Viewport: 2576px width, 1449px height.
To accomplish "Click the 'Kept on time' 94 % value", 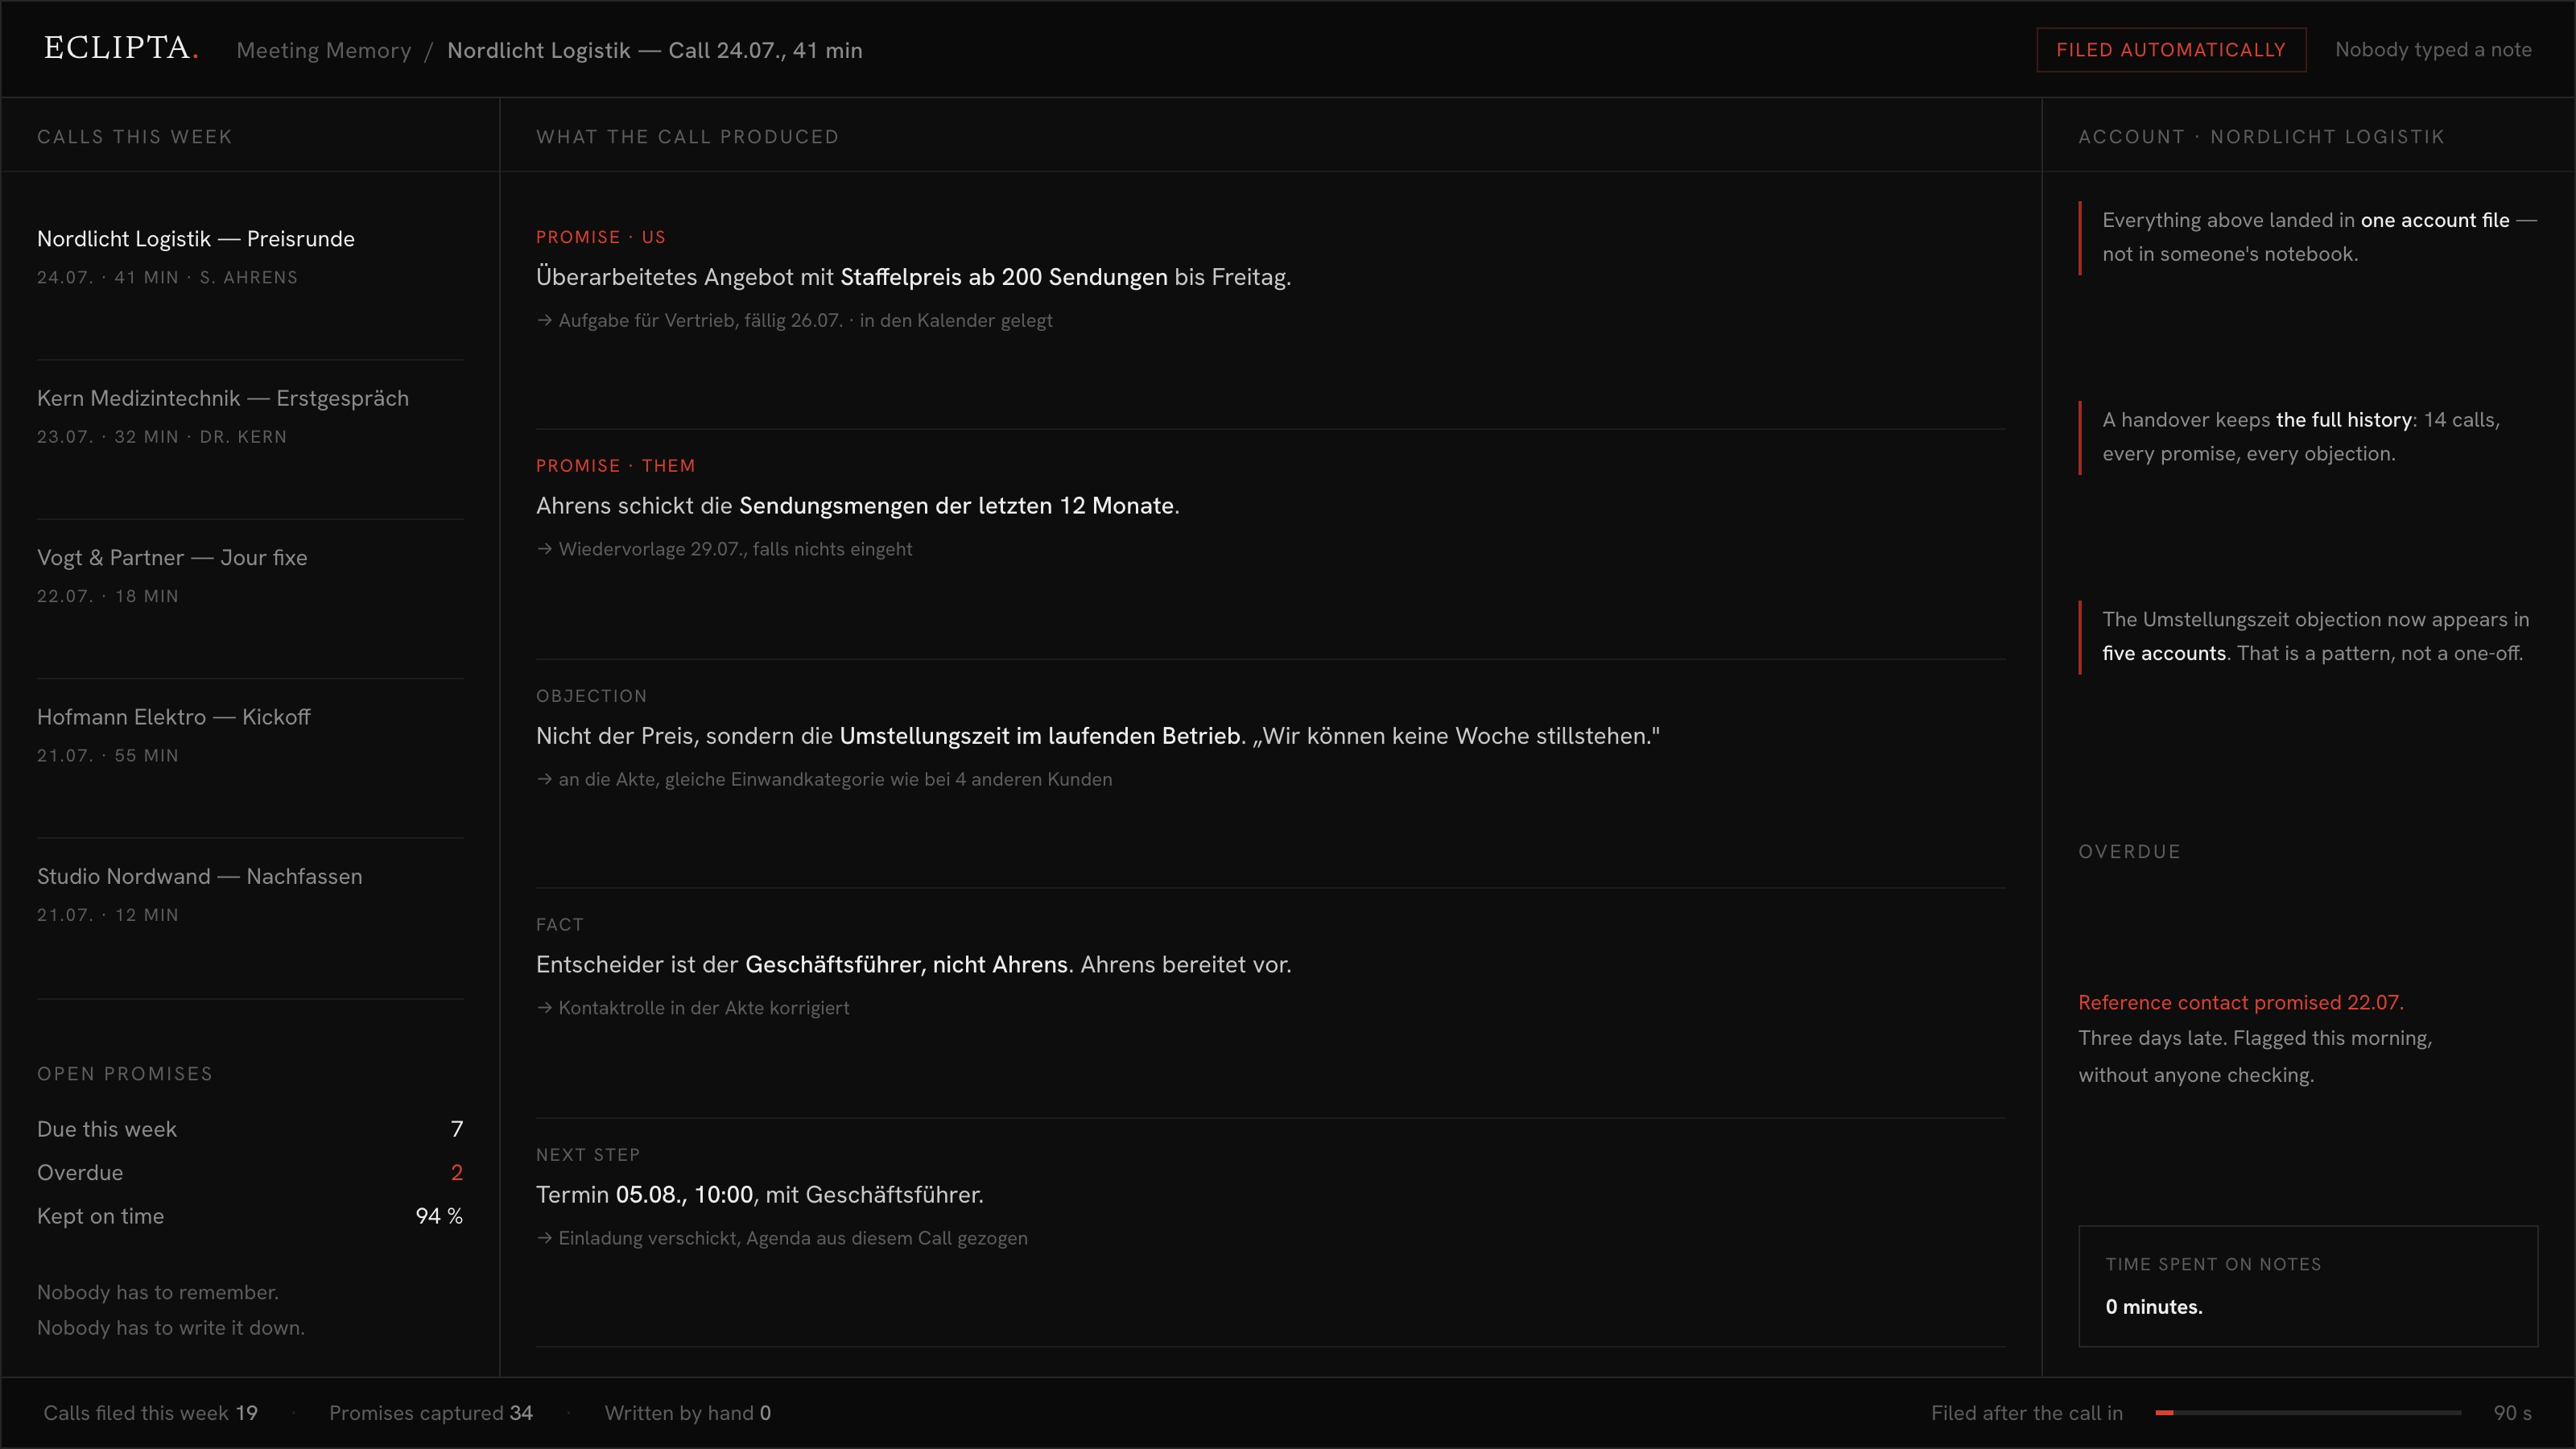I will click(x=438, y=1216).
